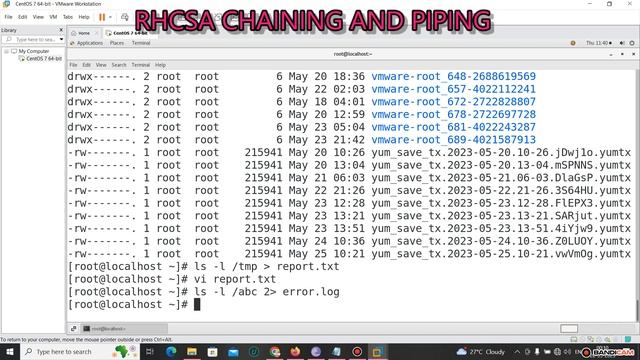This screenshot has height=360, width=640.
Task: Open the GNOME clock Thu 11:40
Action: 598,43
